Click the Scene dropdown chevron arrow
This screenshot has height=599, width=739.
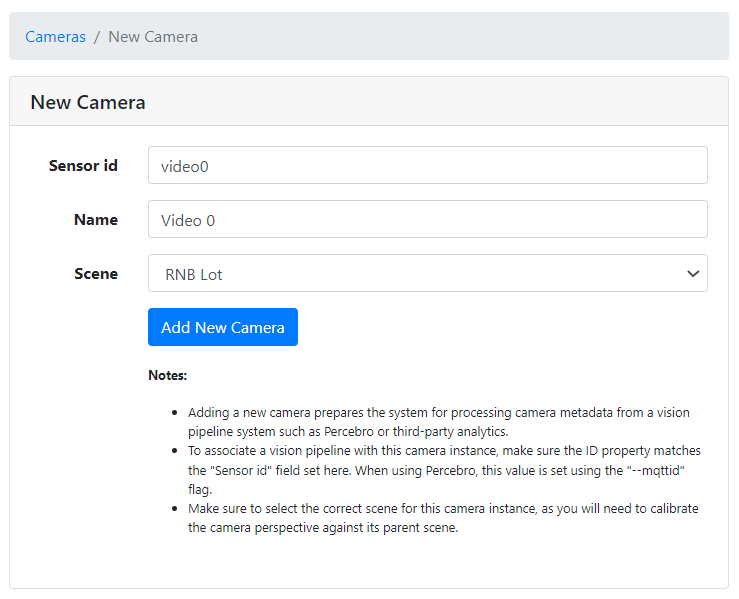pyautogui.click(x=693, y=274)
